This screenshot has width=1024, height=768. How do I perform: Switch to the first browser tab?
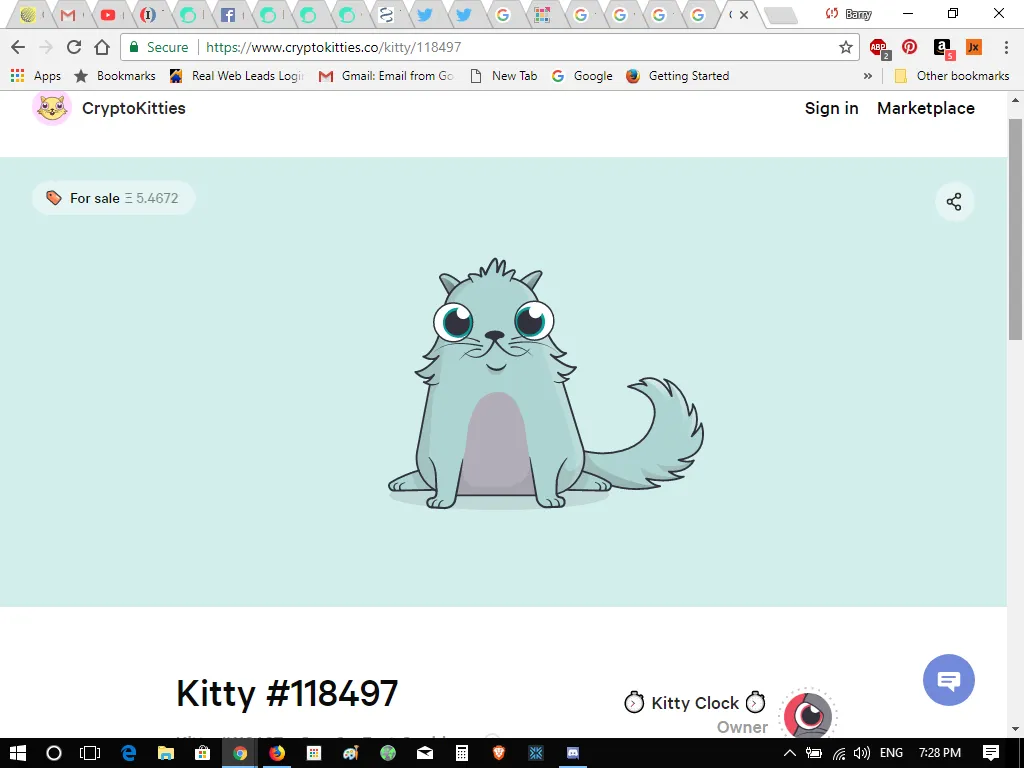click(x=27, y=14)
